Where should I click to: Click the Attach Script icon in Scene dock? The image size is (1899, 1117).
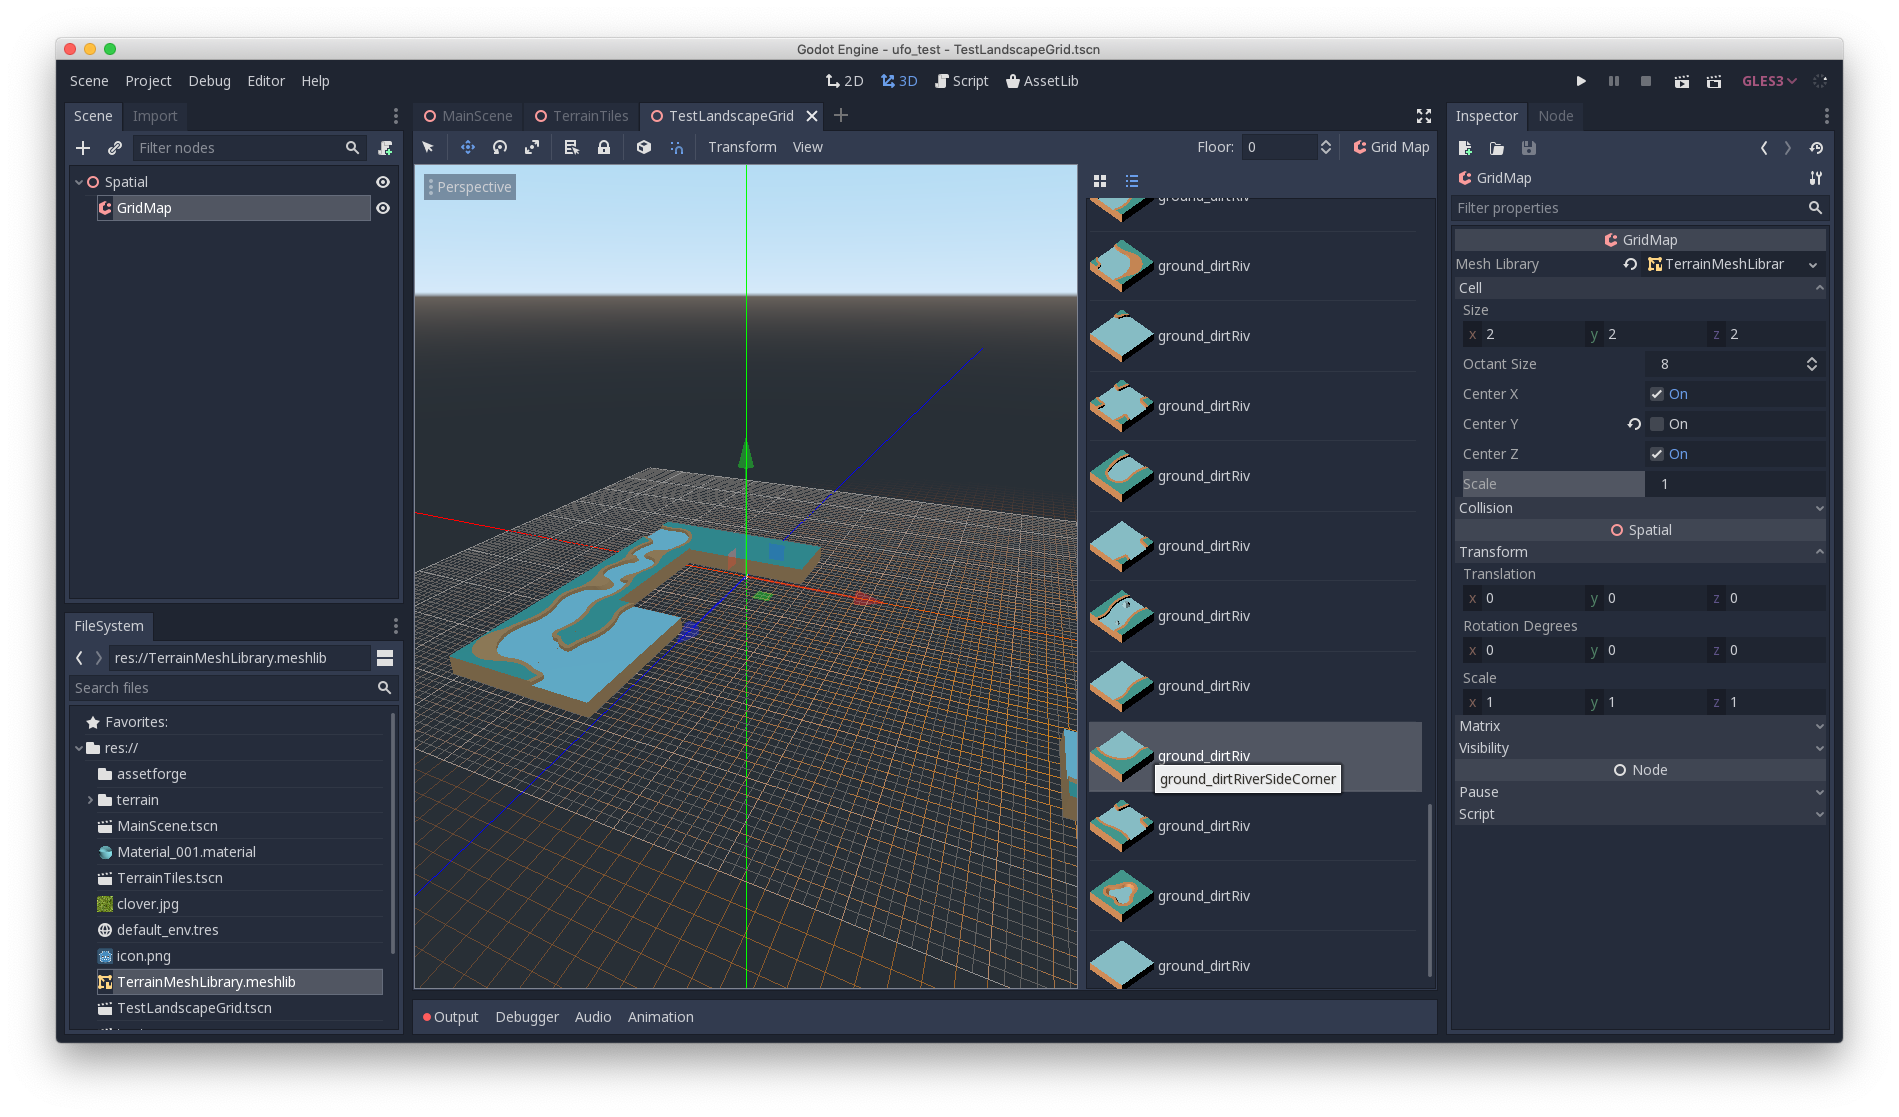(x=385, y=148)
